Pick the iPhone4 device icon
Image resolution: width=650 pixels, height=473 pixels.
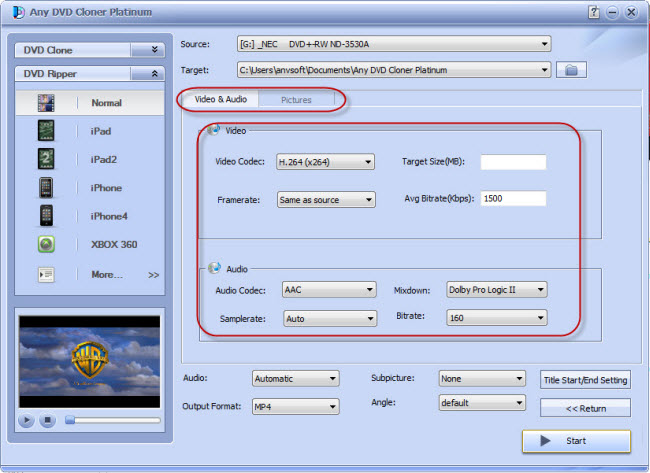pyautogui.click(x=46, y=216)
